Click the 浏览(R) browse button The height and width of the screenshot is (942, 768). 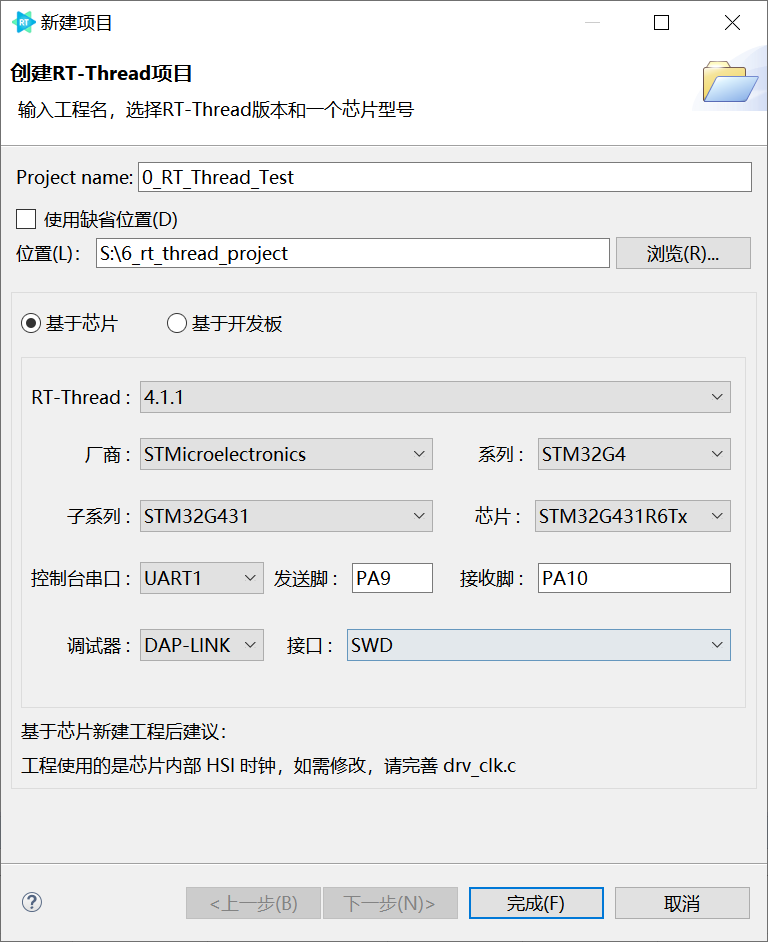(683, 252)
